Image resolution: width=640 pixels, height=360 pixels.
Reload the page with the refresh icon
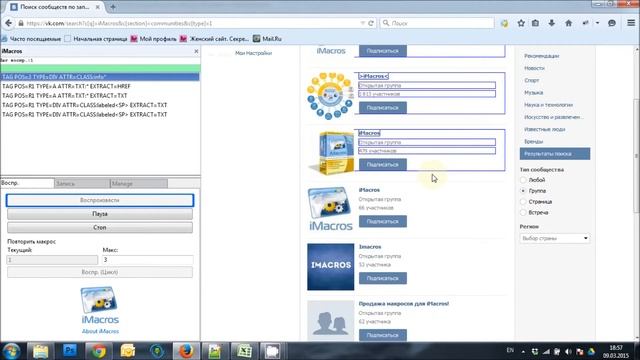pyautogui.click(x=371, y=23)
